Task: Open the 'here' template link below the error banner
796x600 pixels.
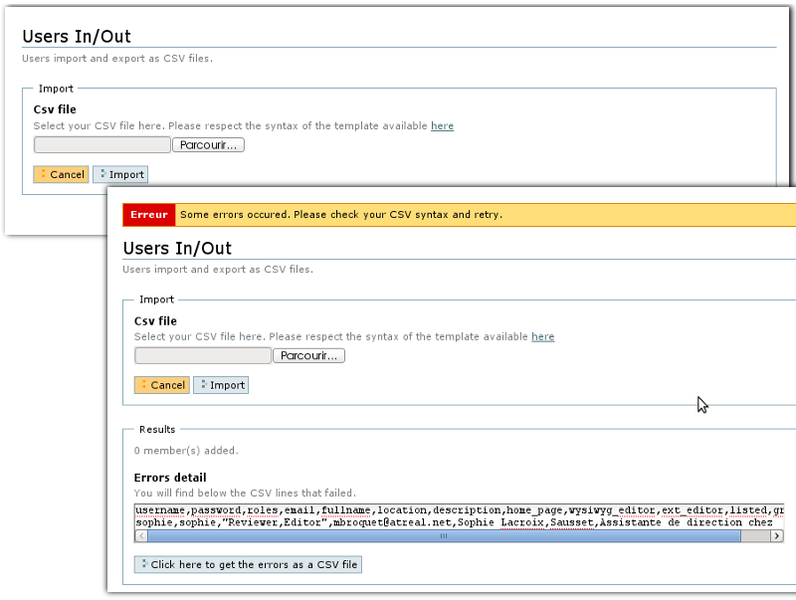Action: (x=543, y=337)
